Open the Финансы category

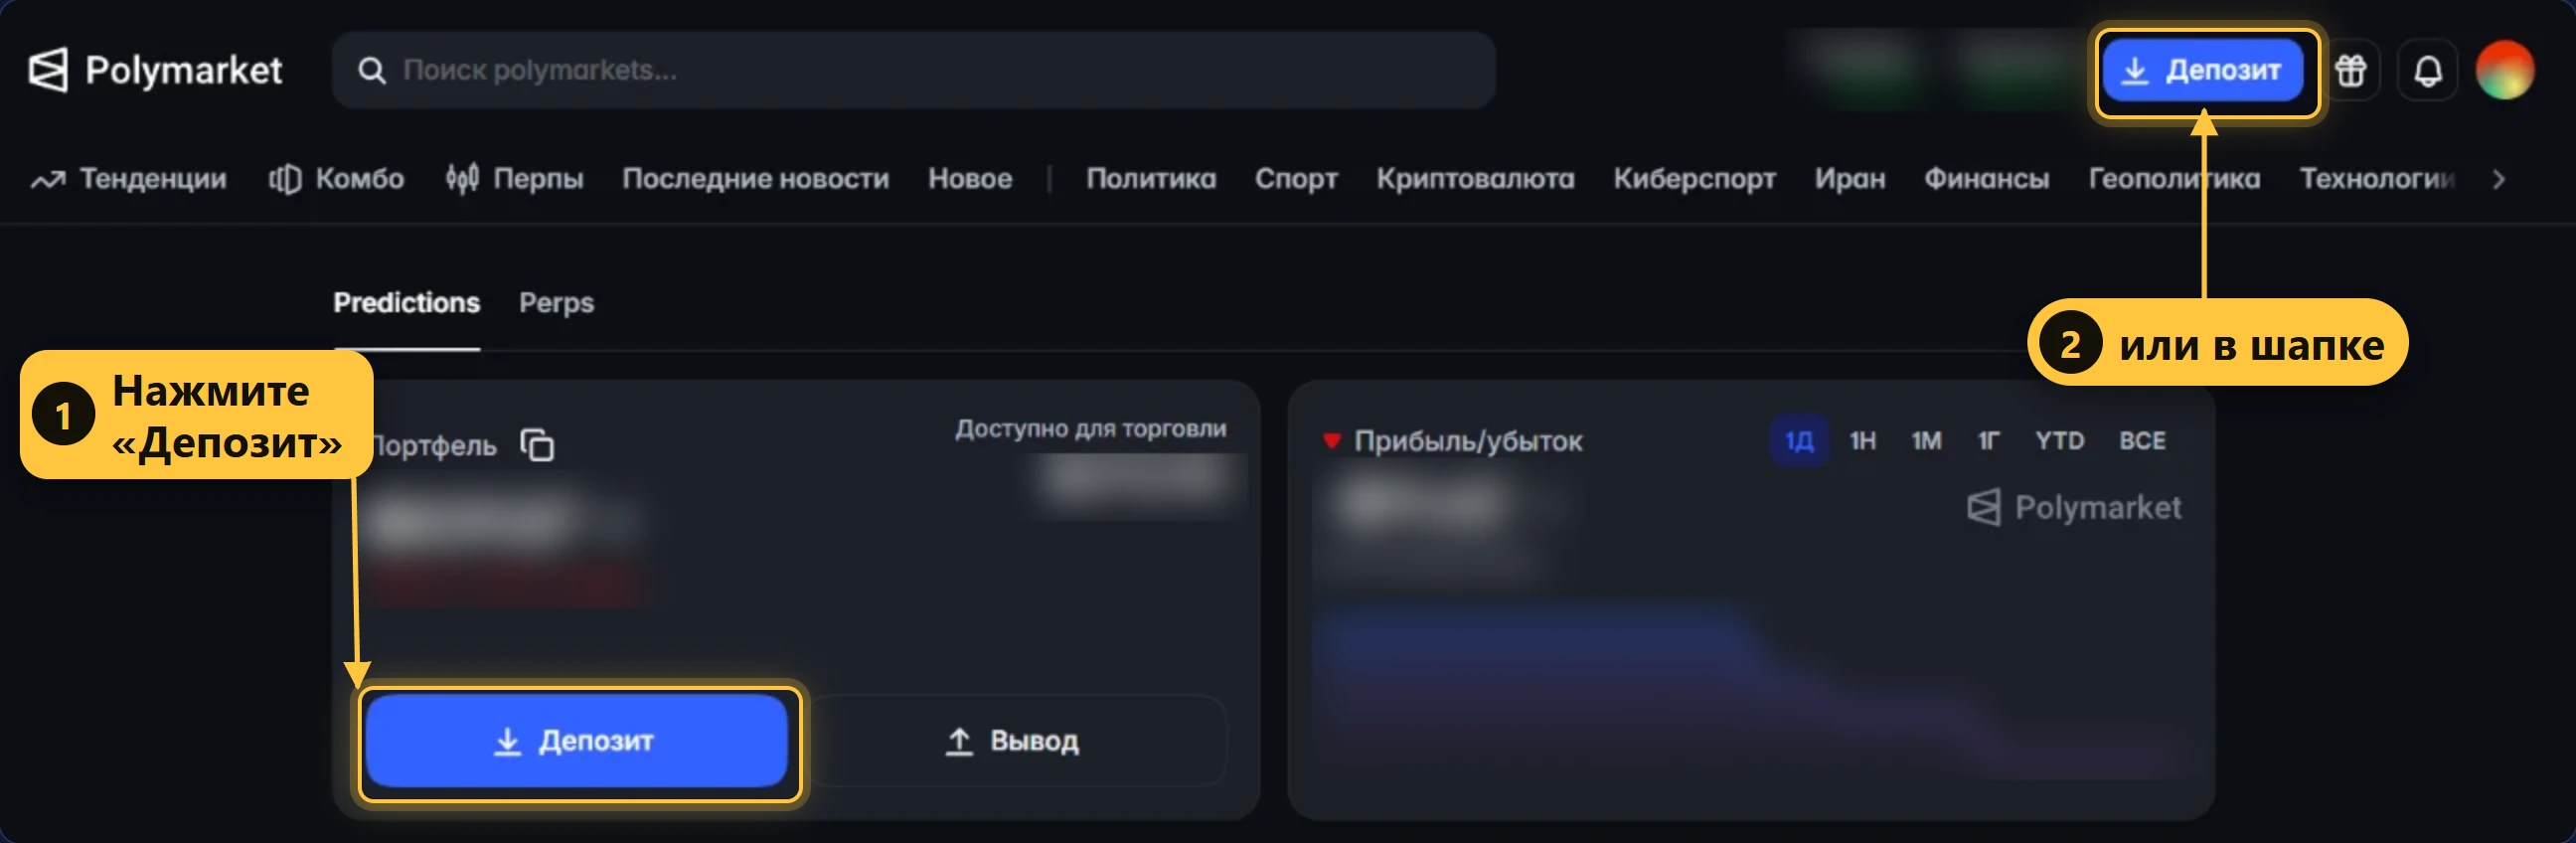pyautogui.click(x=1986, y=179)
